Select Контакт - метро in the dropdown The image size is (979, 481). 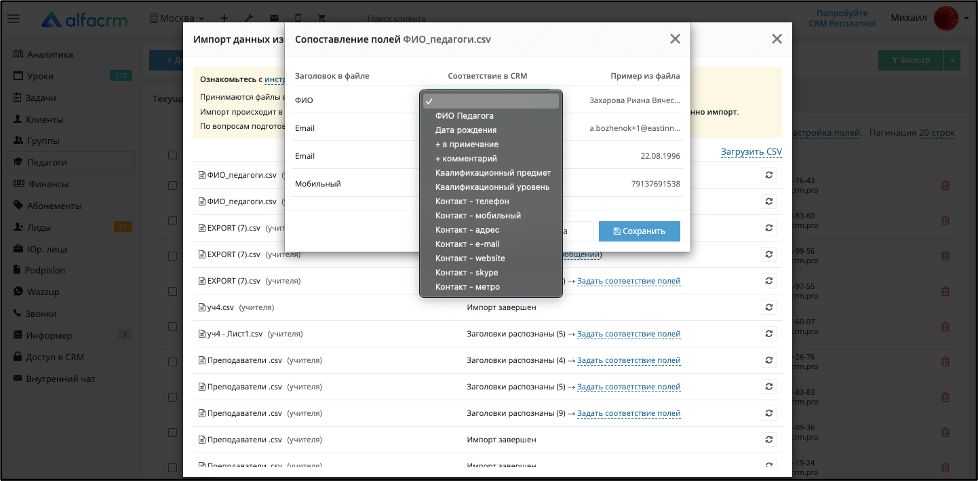coord(491,287)
